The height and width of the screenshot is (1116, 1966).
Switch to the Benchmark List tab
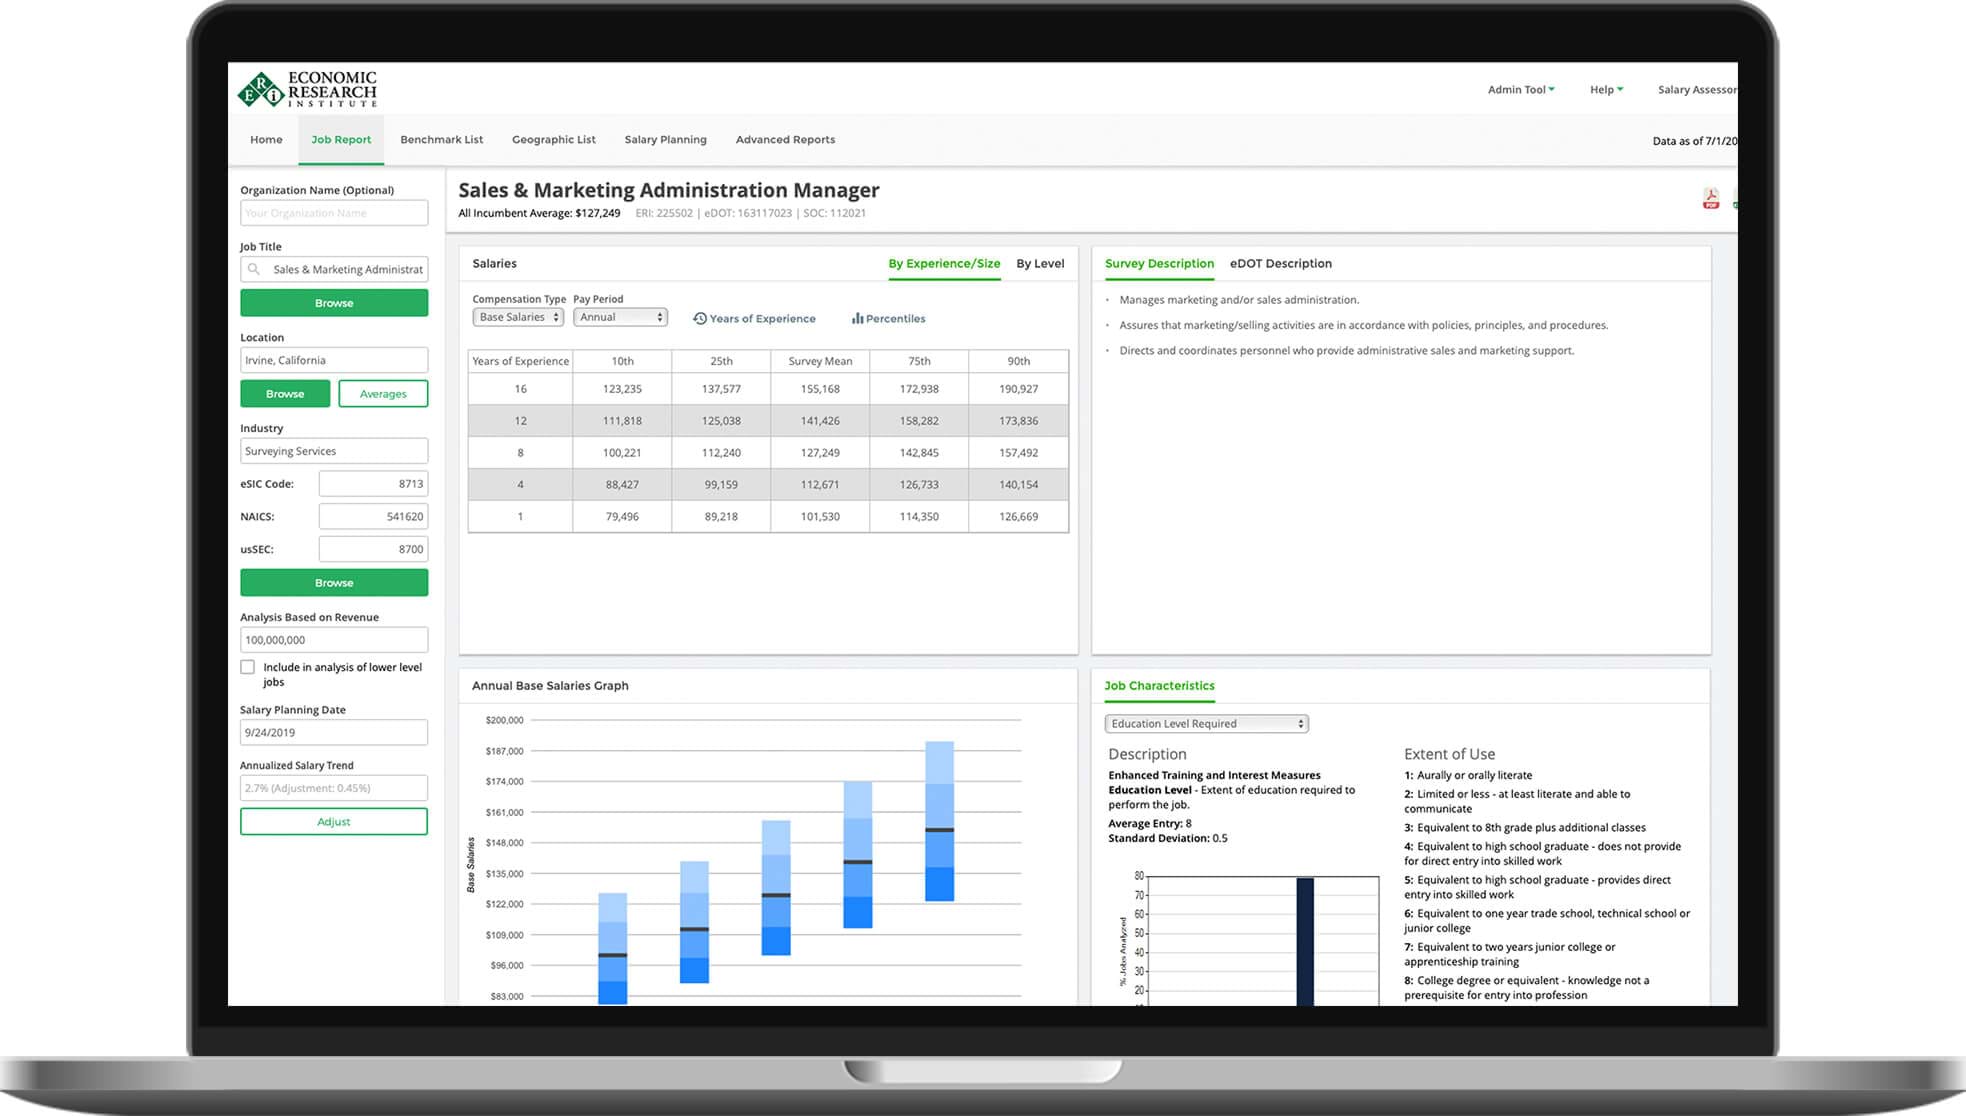441,139
